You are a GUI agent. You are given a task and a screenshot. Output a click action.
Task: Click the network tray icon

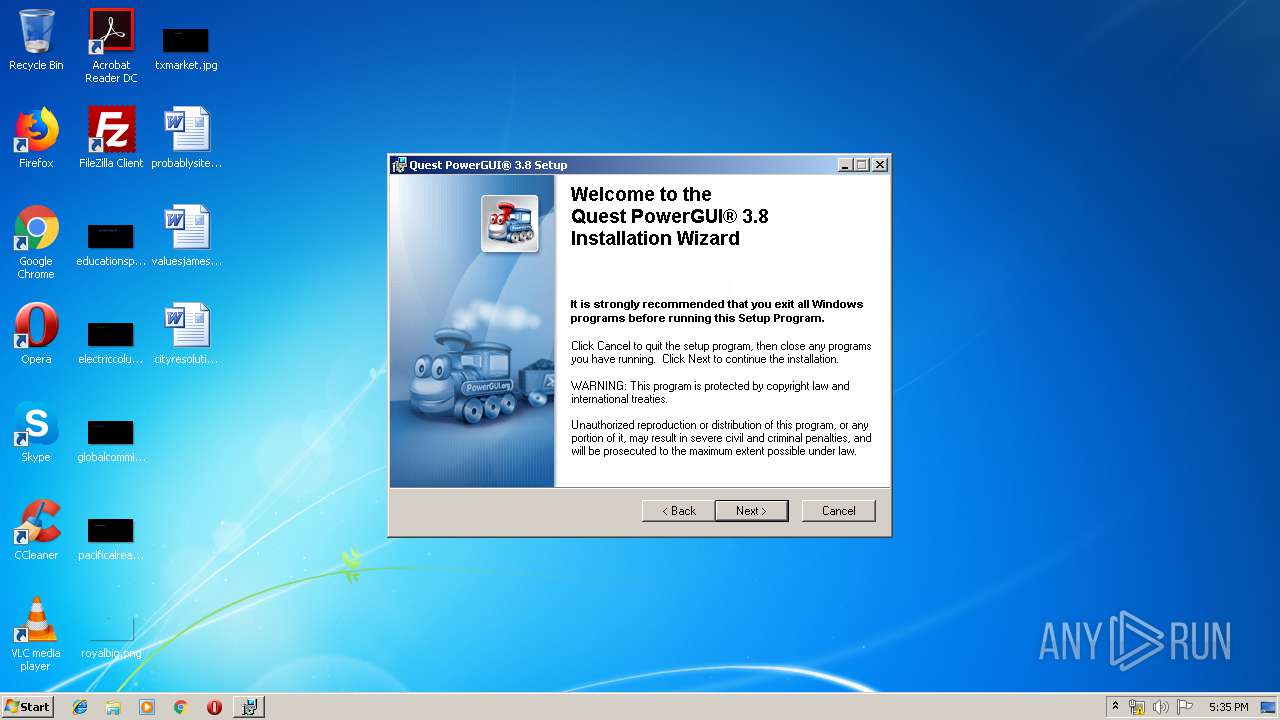pyautogui.click(x=1137, y=707)
